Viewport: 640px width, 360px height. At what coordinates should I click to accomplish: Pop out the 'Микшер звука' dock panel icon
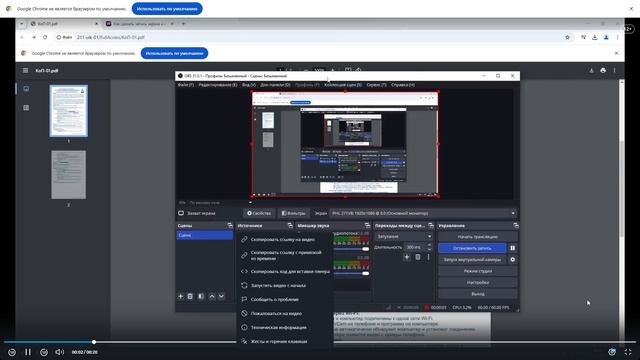pyautogui.click(x=367, y=225)
